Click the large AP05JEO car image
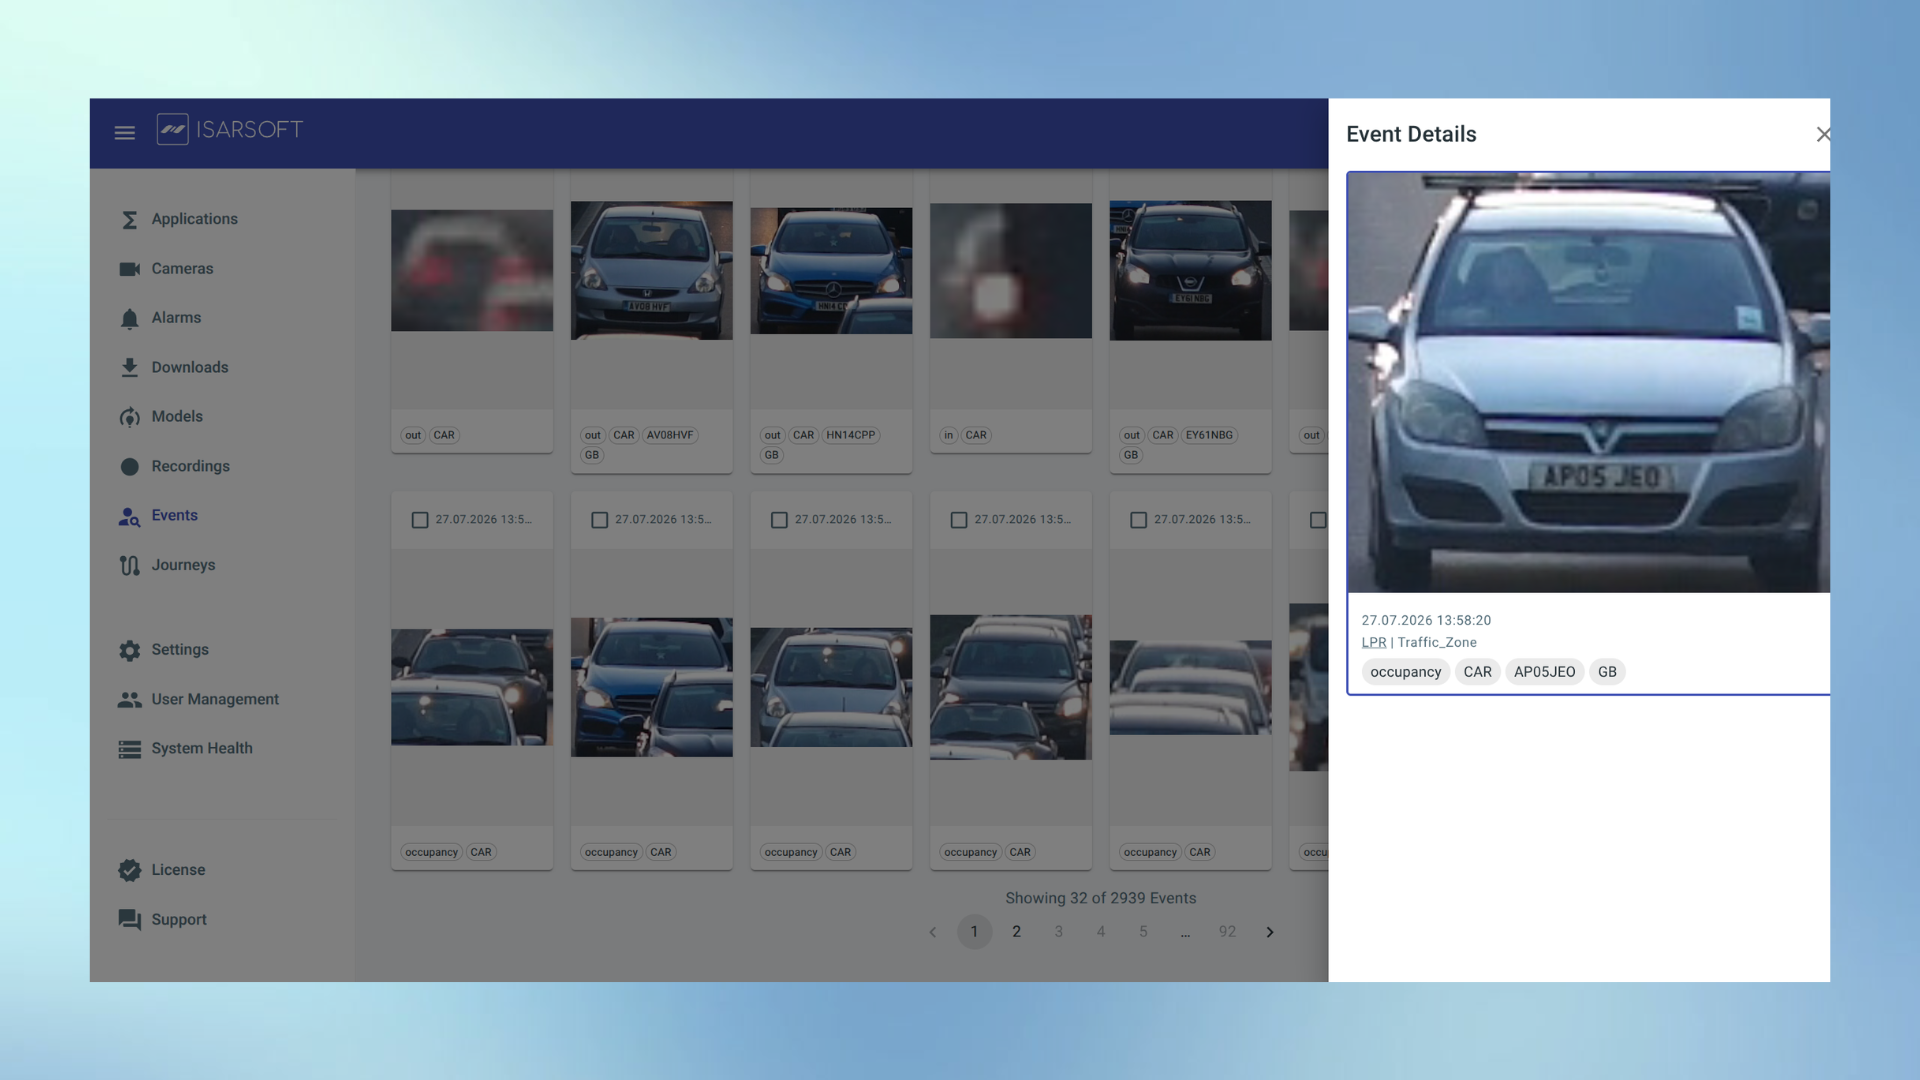The width and height of the screenshot is (1920, 1080). 1588,383
